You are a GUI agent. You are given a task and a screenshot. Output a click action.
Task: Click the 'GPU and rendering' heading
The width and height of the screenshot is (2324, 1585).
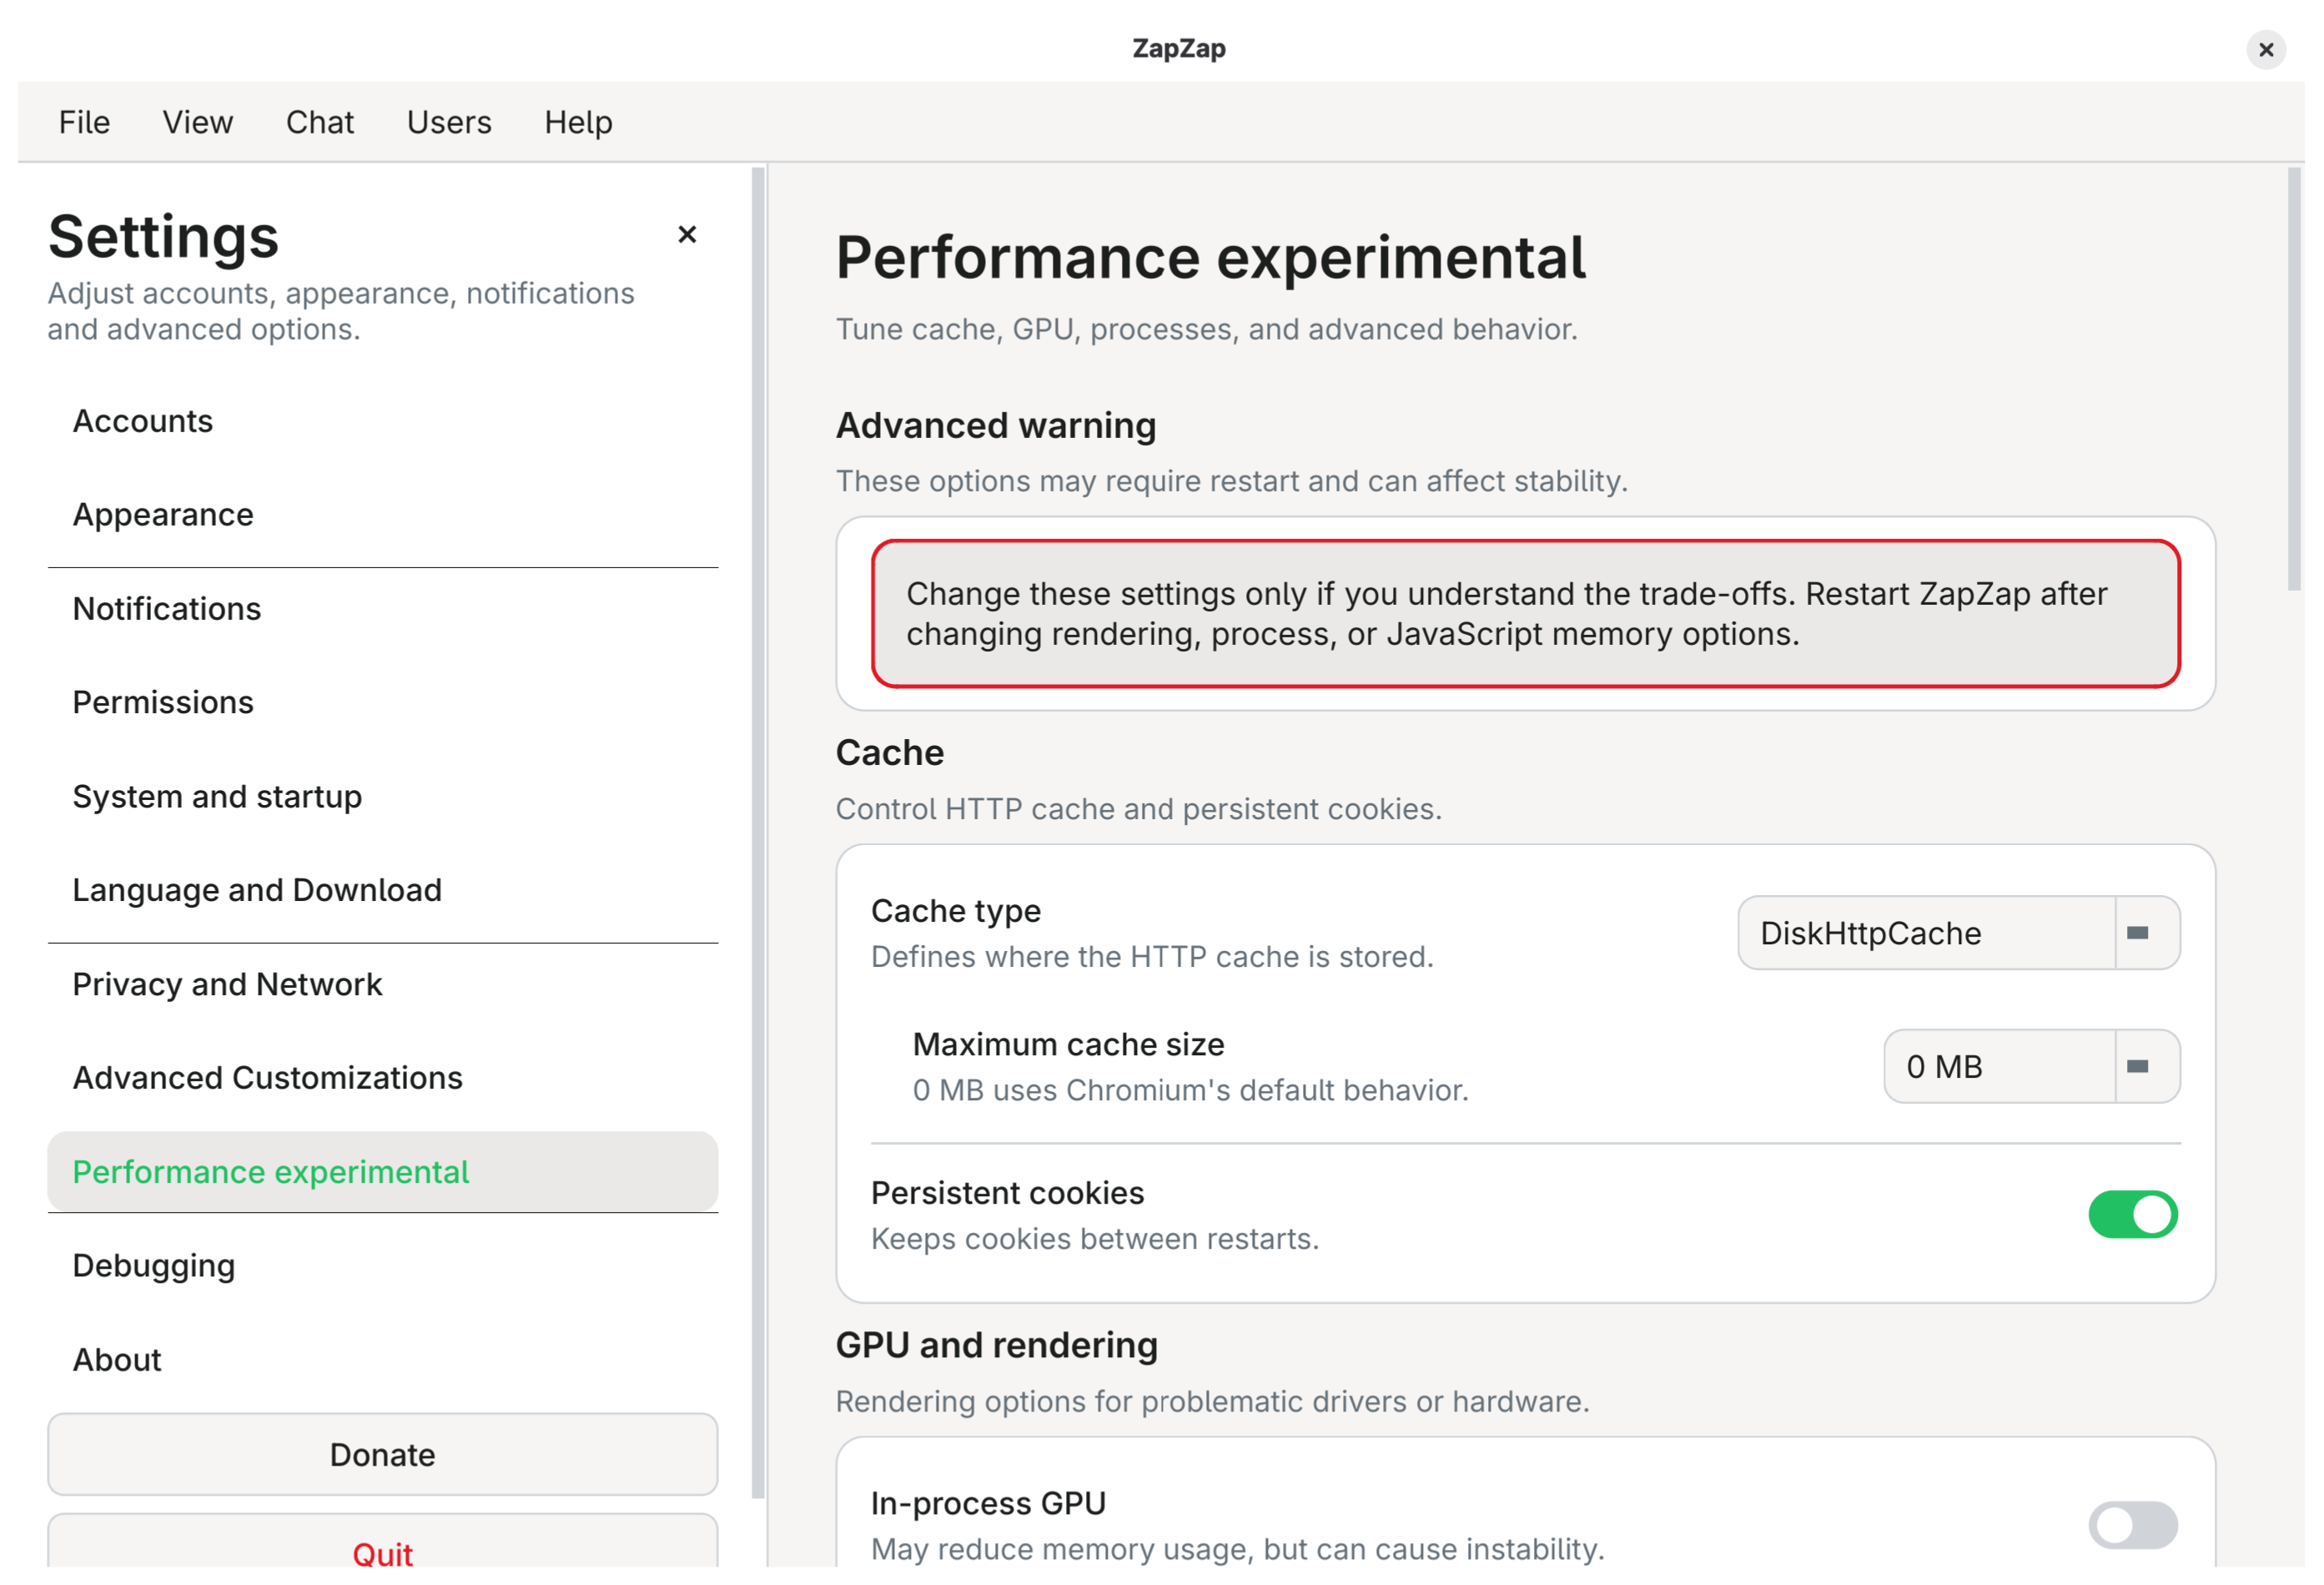tap(997, 1346)
